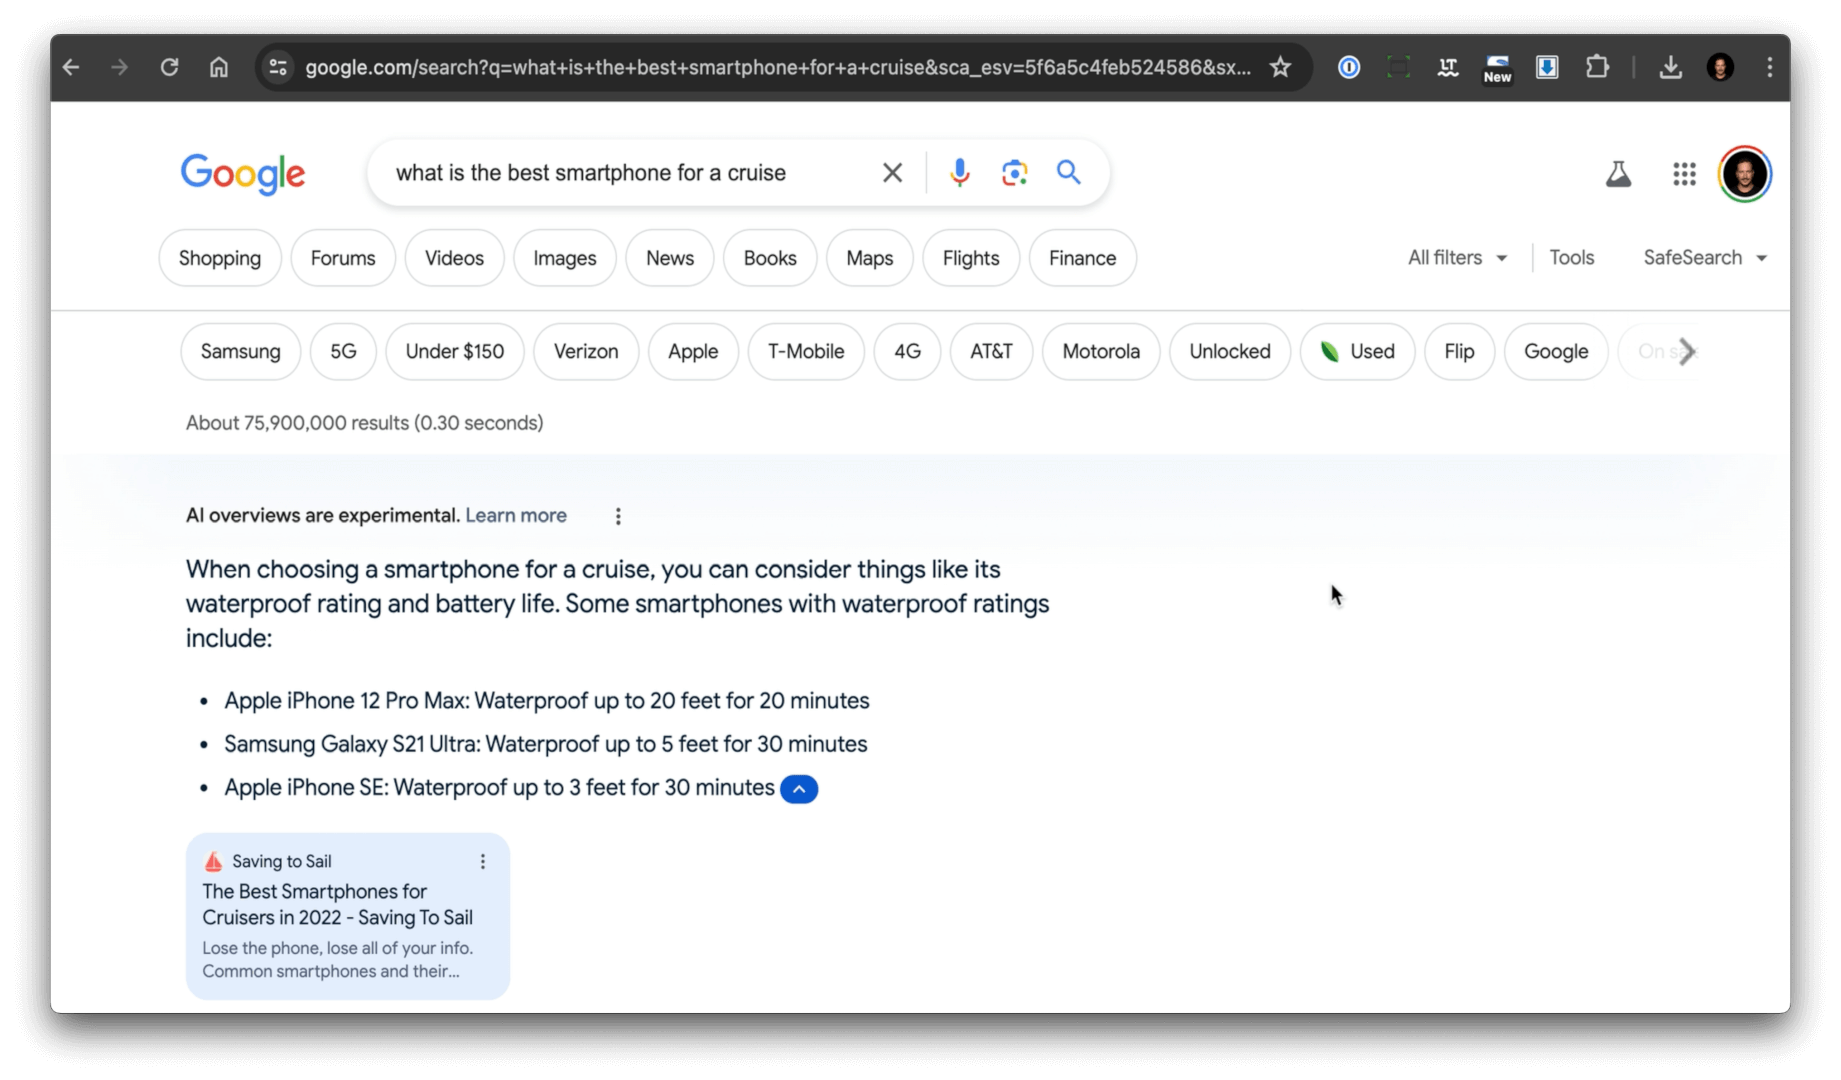Open AI overview three-dot options
This screenshot has height=1080, width=1841.
(x=618, y=516)
